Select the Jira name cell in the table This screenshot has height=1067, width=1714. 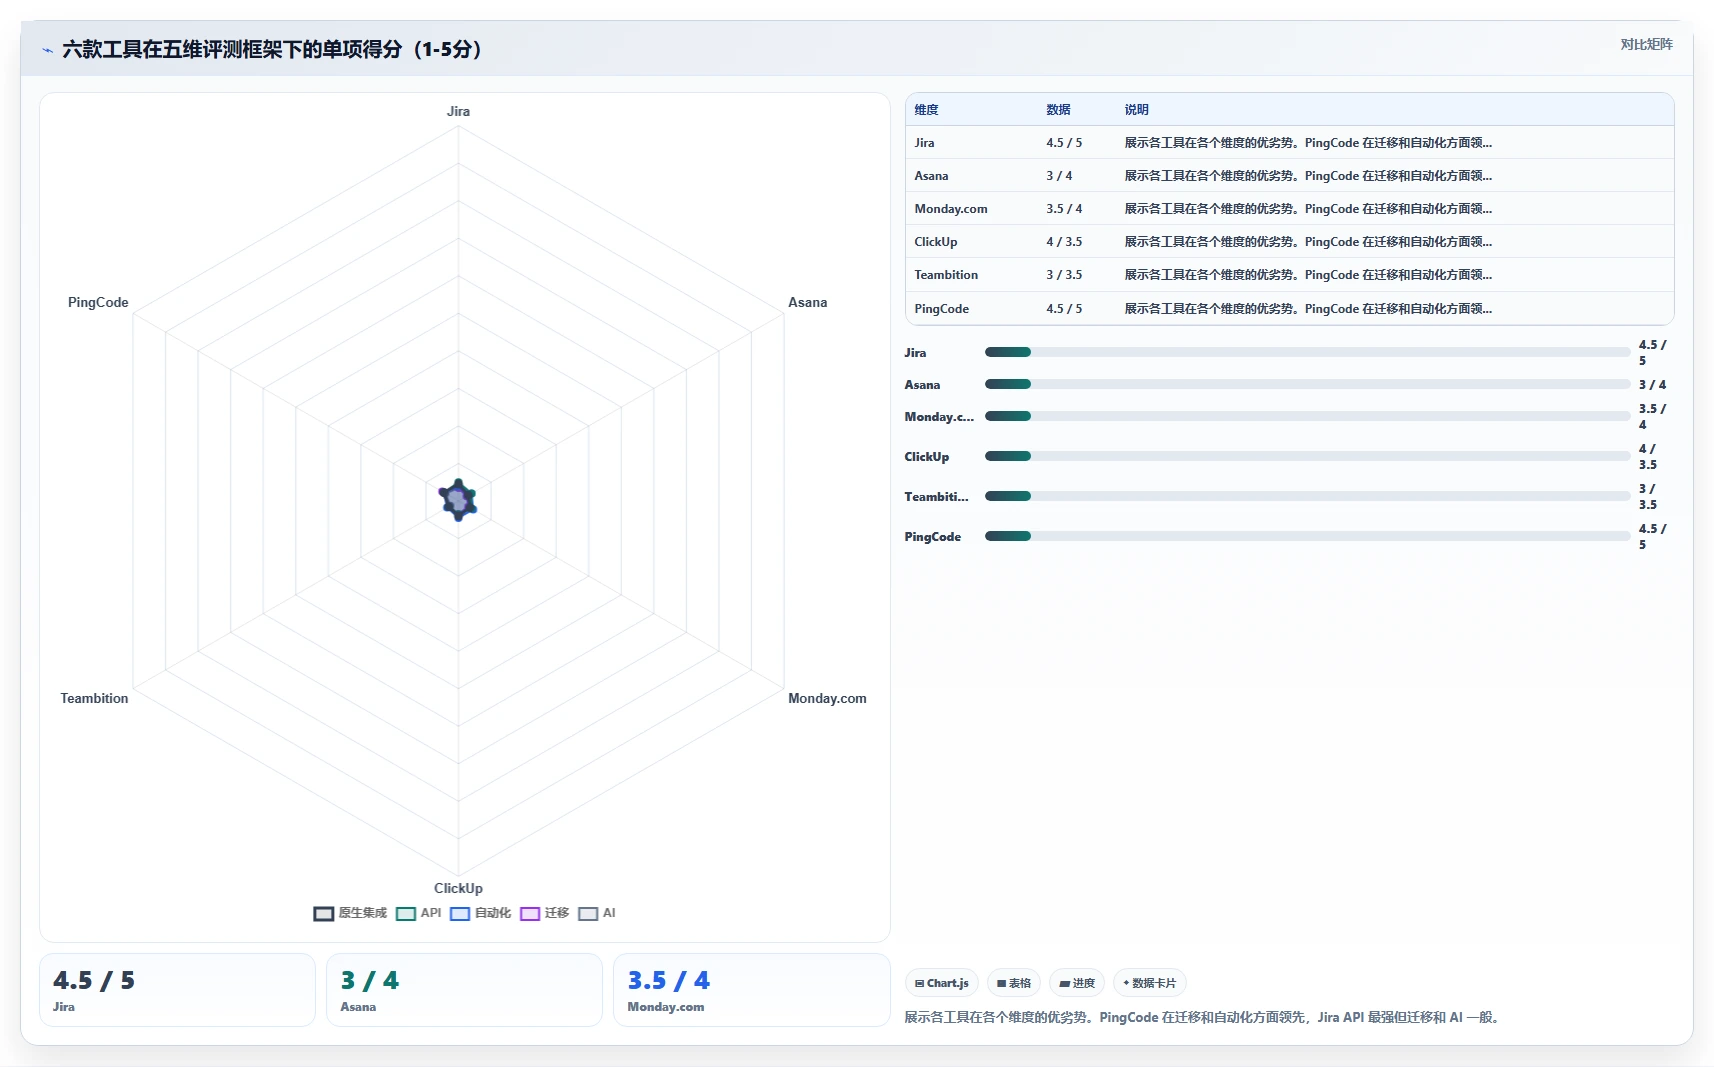924,143
